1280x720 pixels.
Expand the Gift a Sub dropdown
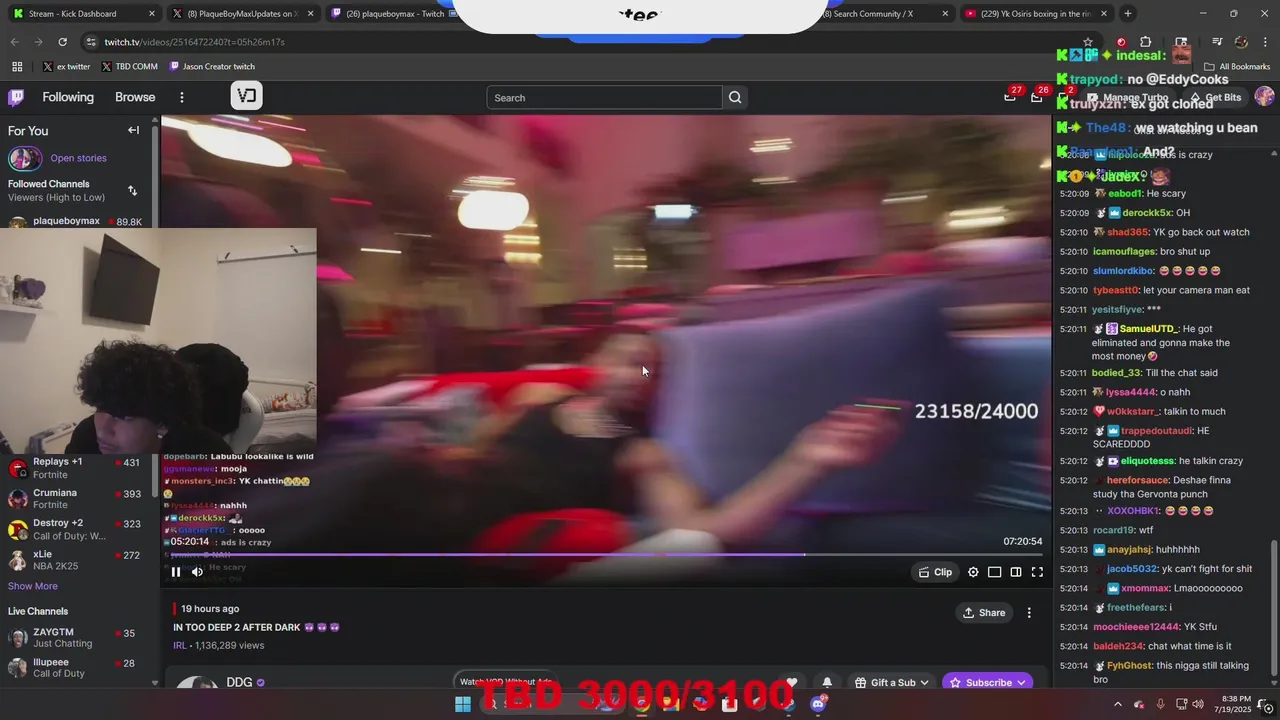tap(892, 683)
